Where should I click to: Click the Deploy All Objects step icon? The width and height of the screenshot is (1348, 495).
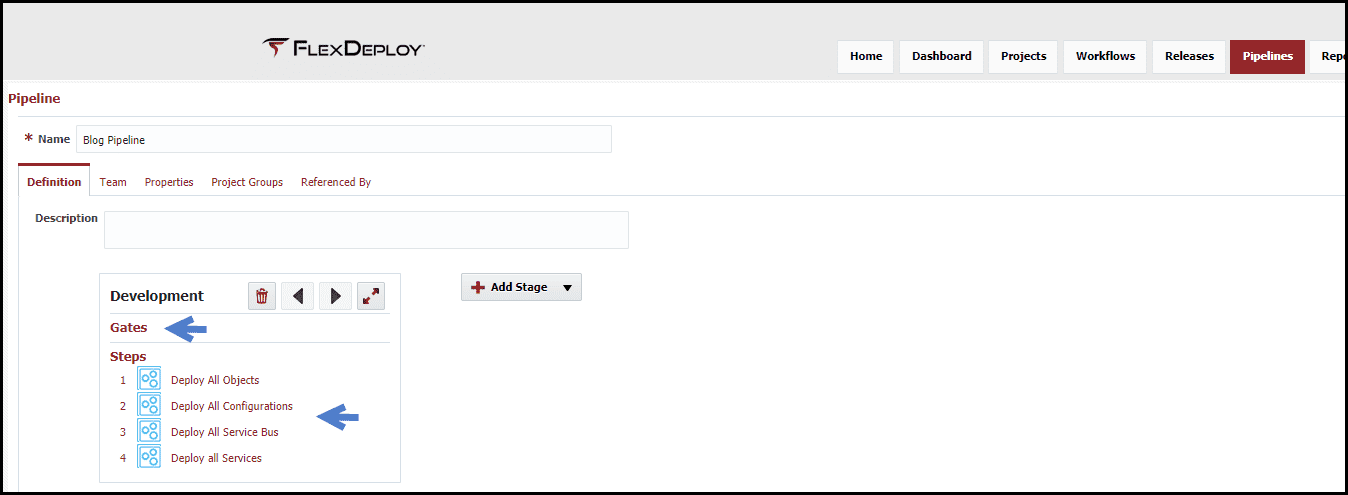149,379
